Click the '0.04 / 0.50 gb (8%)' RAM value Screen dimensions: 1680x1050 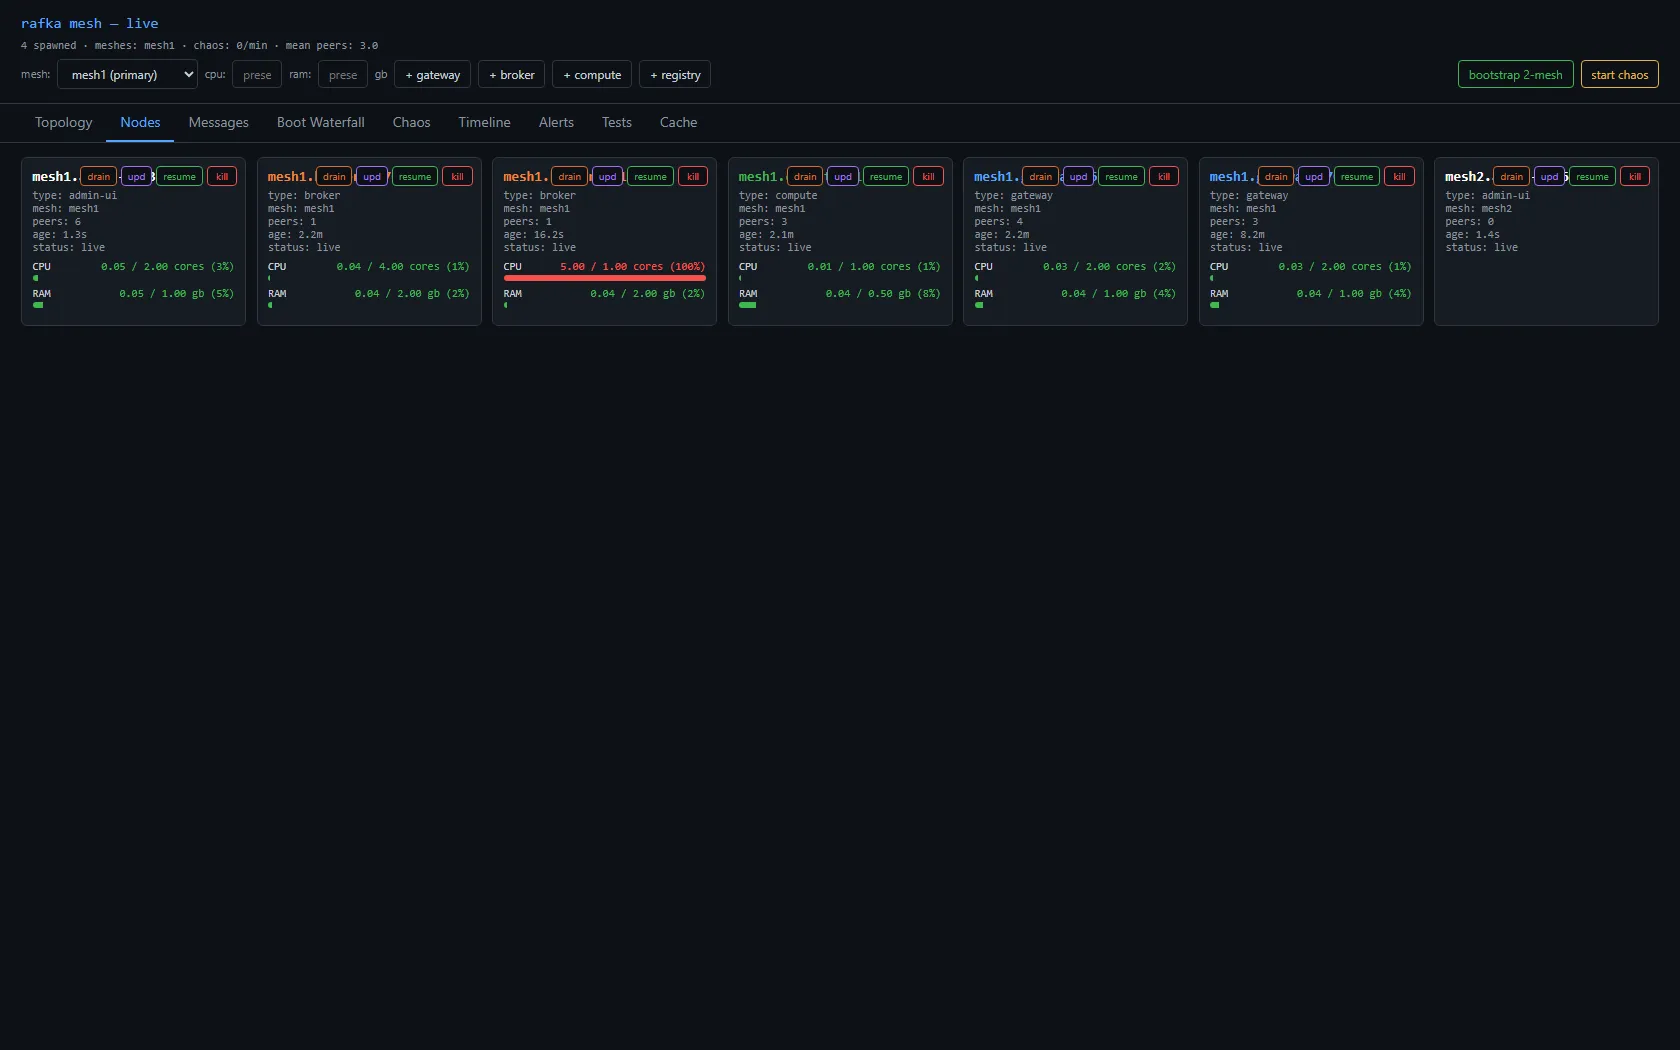[x=883, y=294]
